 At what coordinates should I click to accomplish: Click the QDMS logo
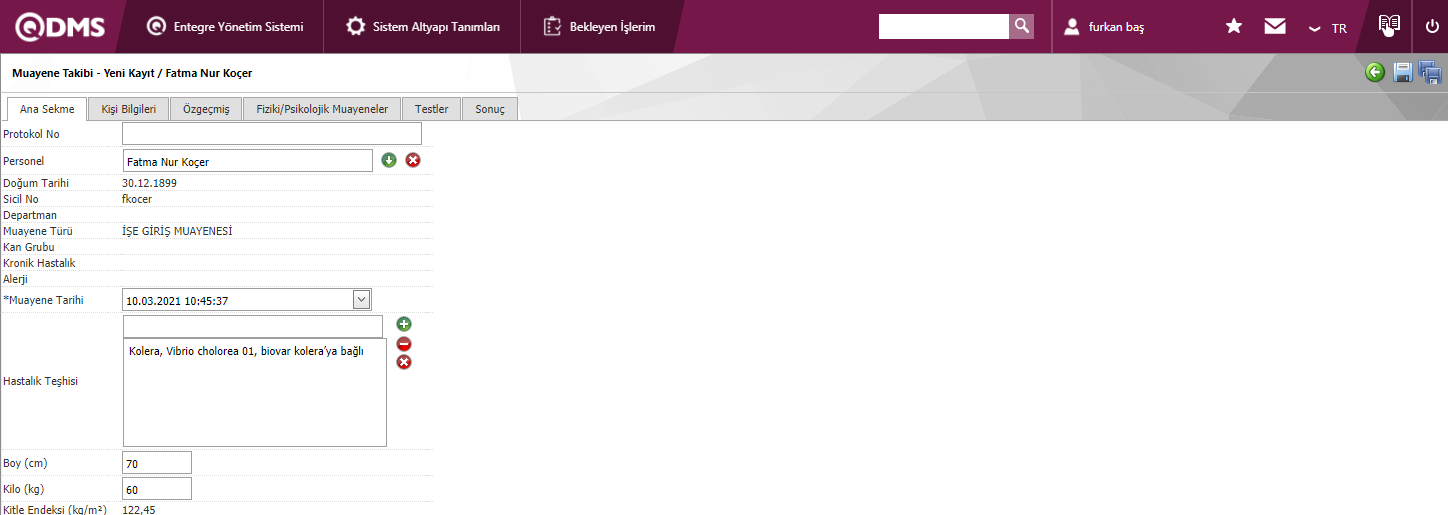click(x=60, y=27)
